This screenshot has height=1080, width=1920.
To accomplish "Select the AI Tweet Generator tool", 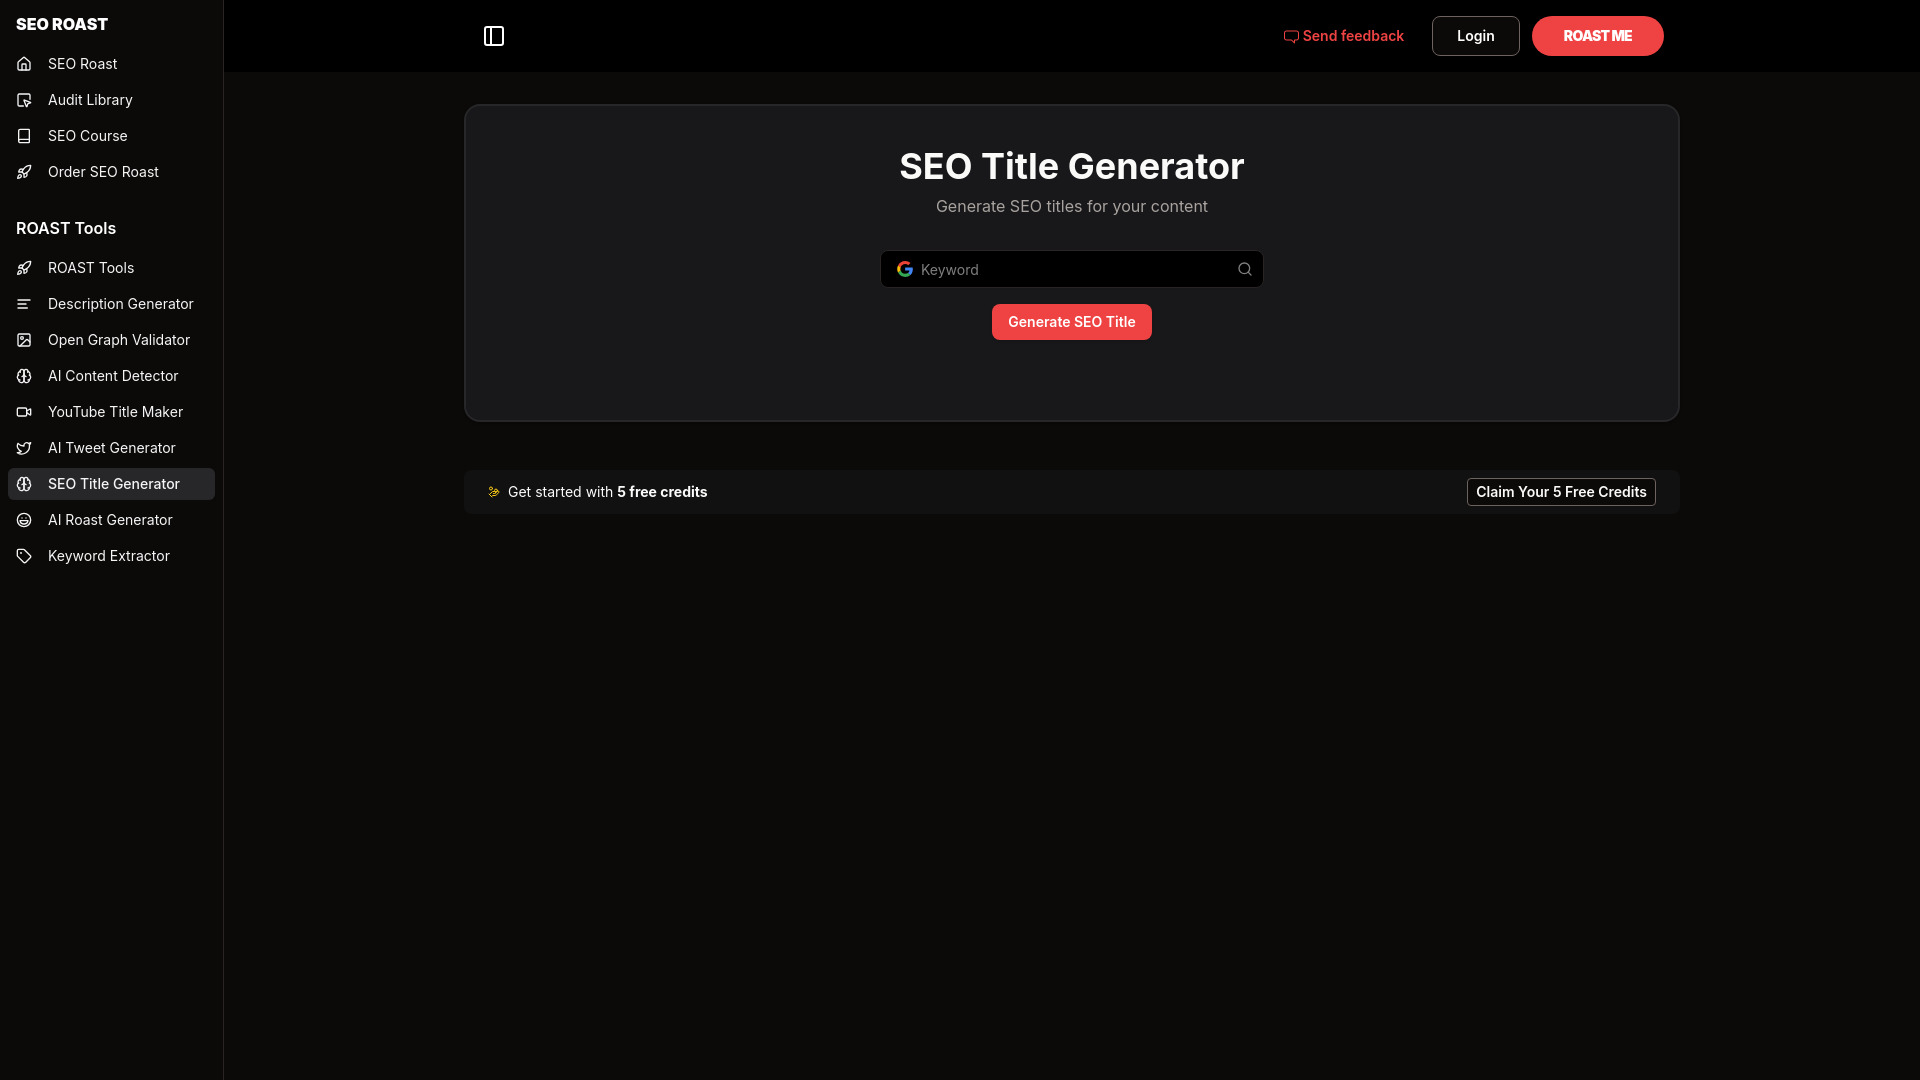I will [111, 447].
